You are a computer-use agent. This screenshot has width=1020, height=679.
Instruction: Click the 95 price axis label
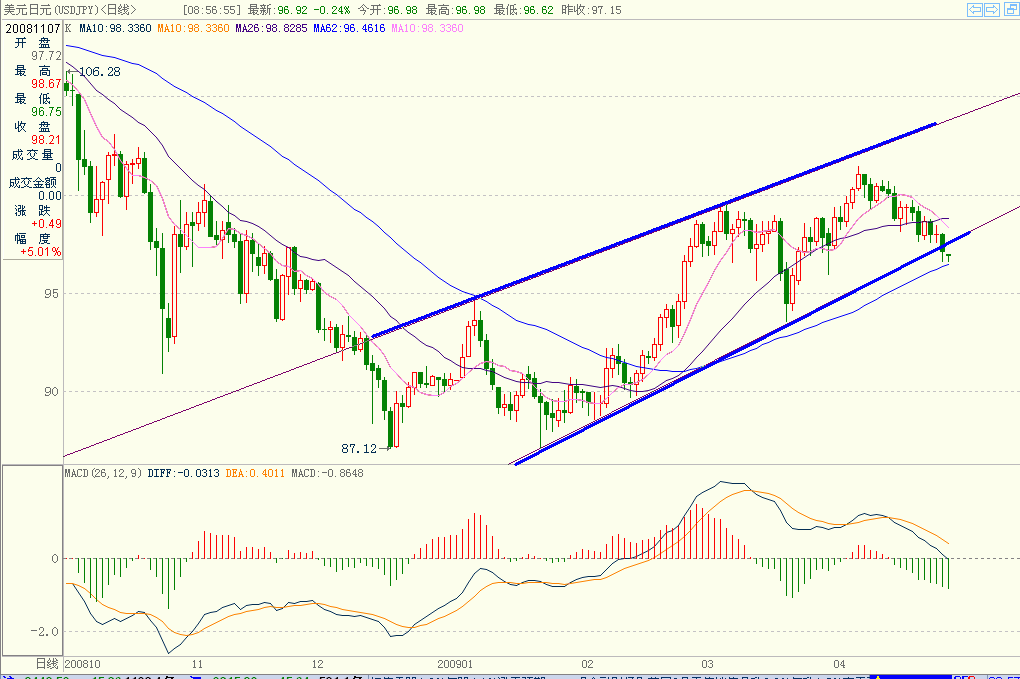coord(51,293)
